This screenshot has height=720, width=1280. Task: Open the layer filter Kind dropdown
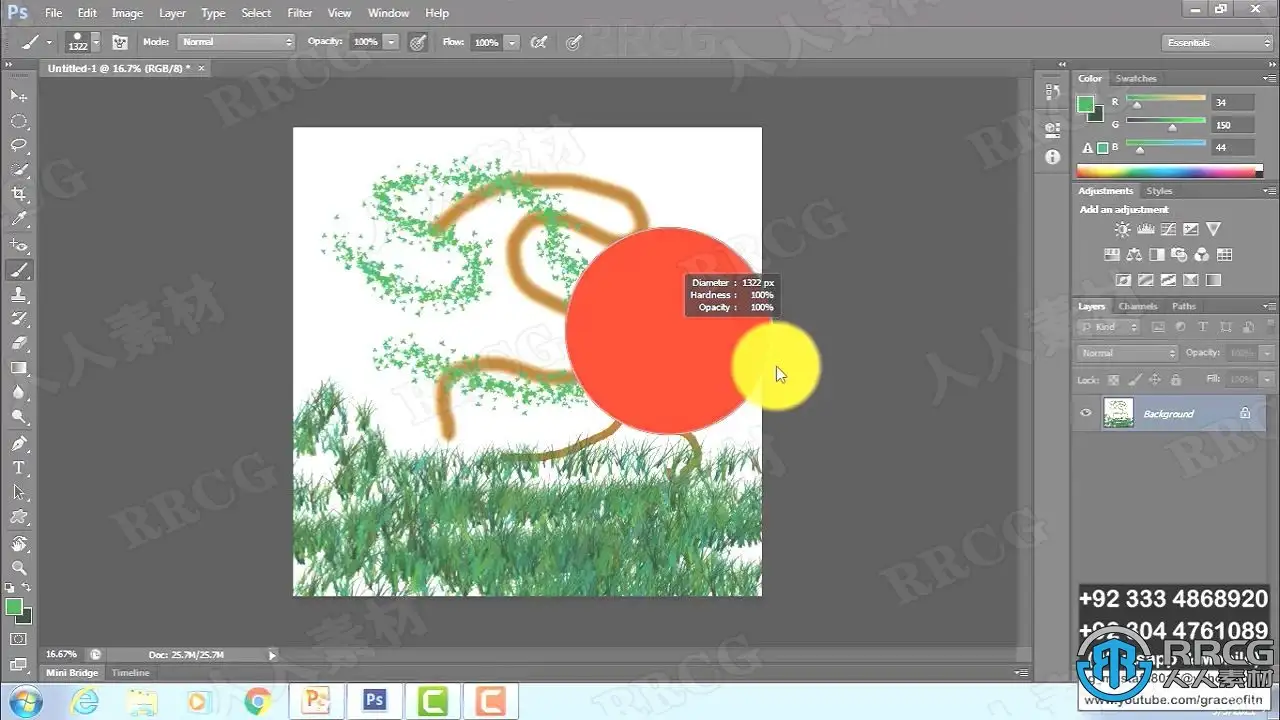tap(1110, 327)
